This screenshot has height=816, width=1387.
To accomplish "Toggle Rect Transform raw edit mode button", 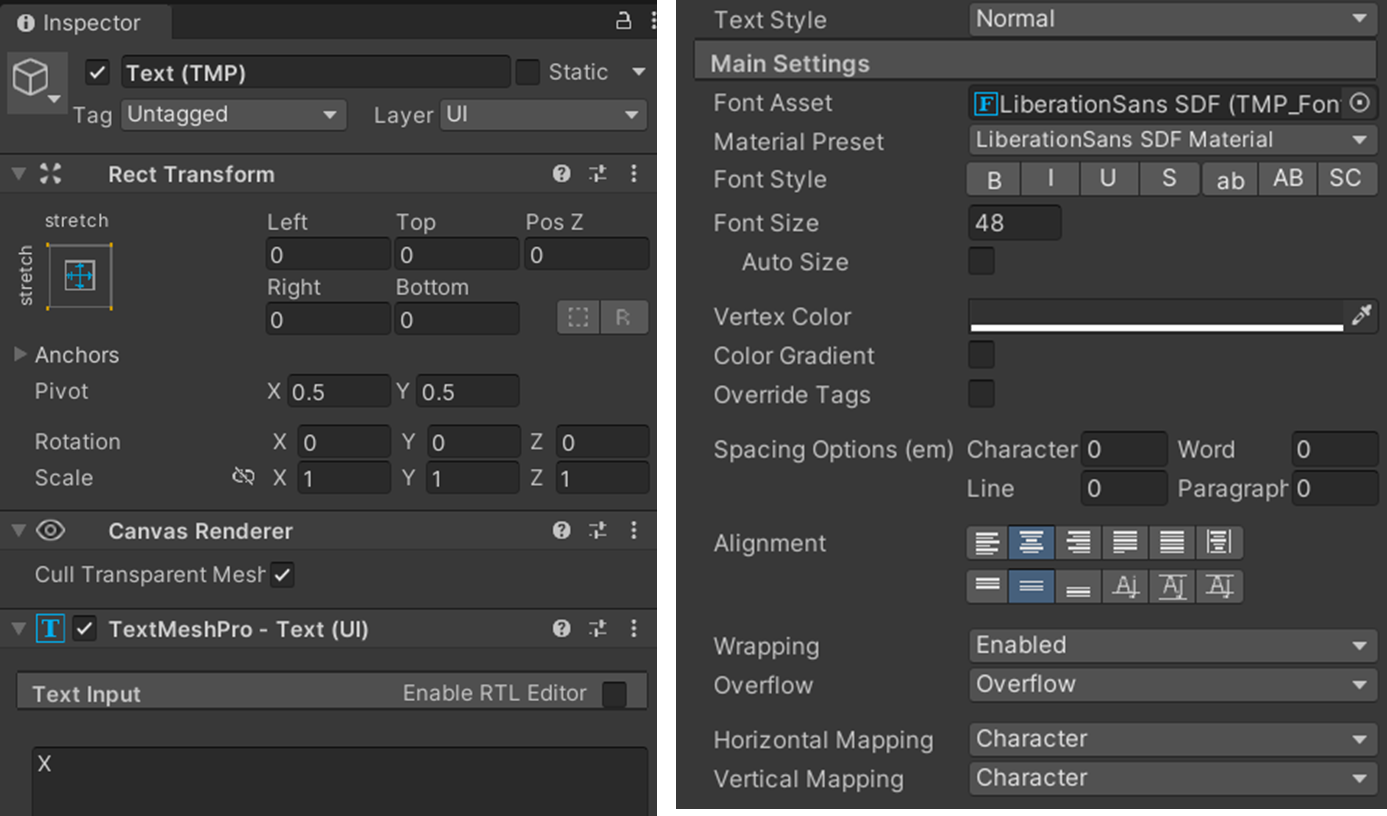I will (624, 317).
